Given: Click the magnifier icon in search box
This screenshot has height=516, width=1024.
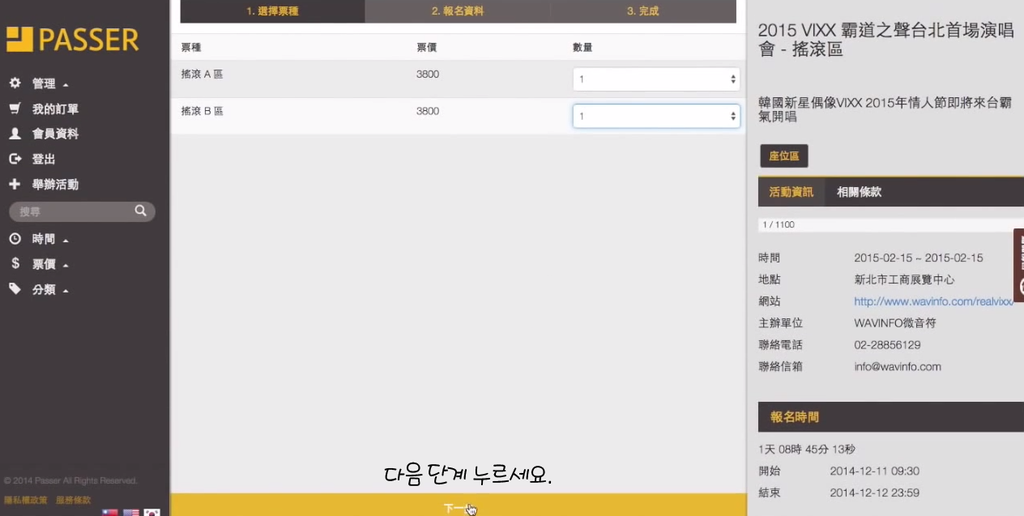Looking at the screenshot, I should pyautogui.click(x=140, y=211).
